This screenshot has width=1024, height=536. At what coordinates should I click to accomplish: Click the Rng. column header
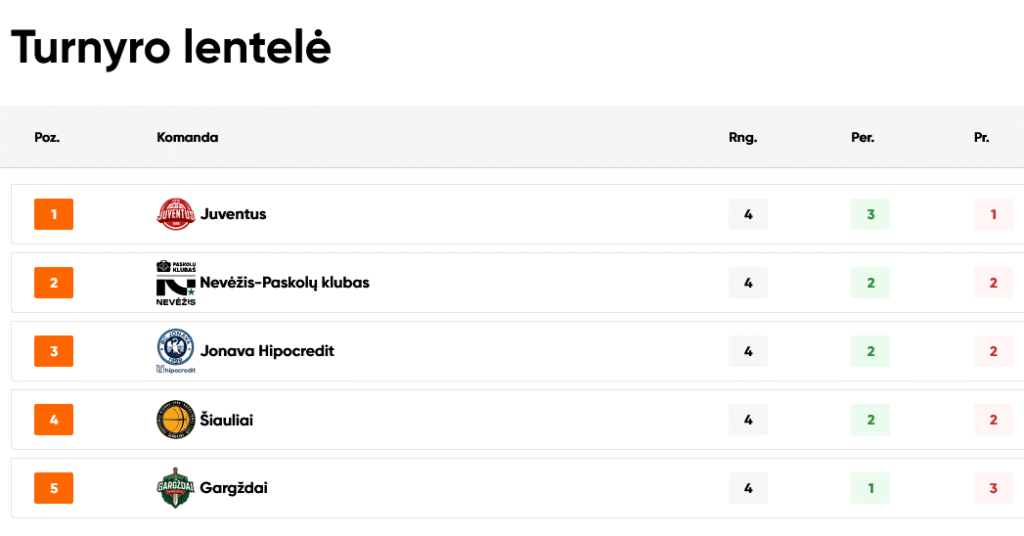pos(743,137)
